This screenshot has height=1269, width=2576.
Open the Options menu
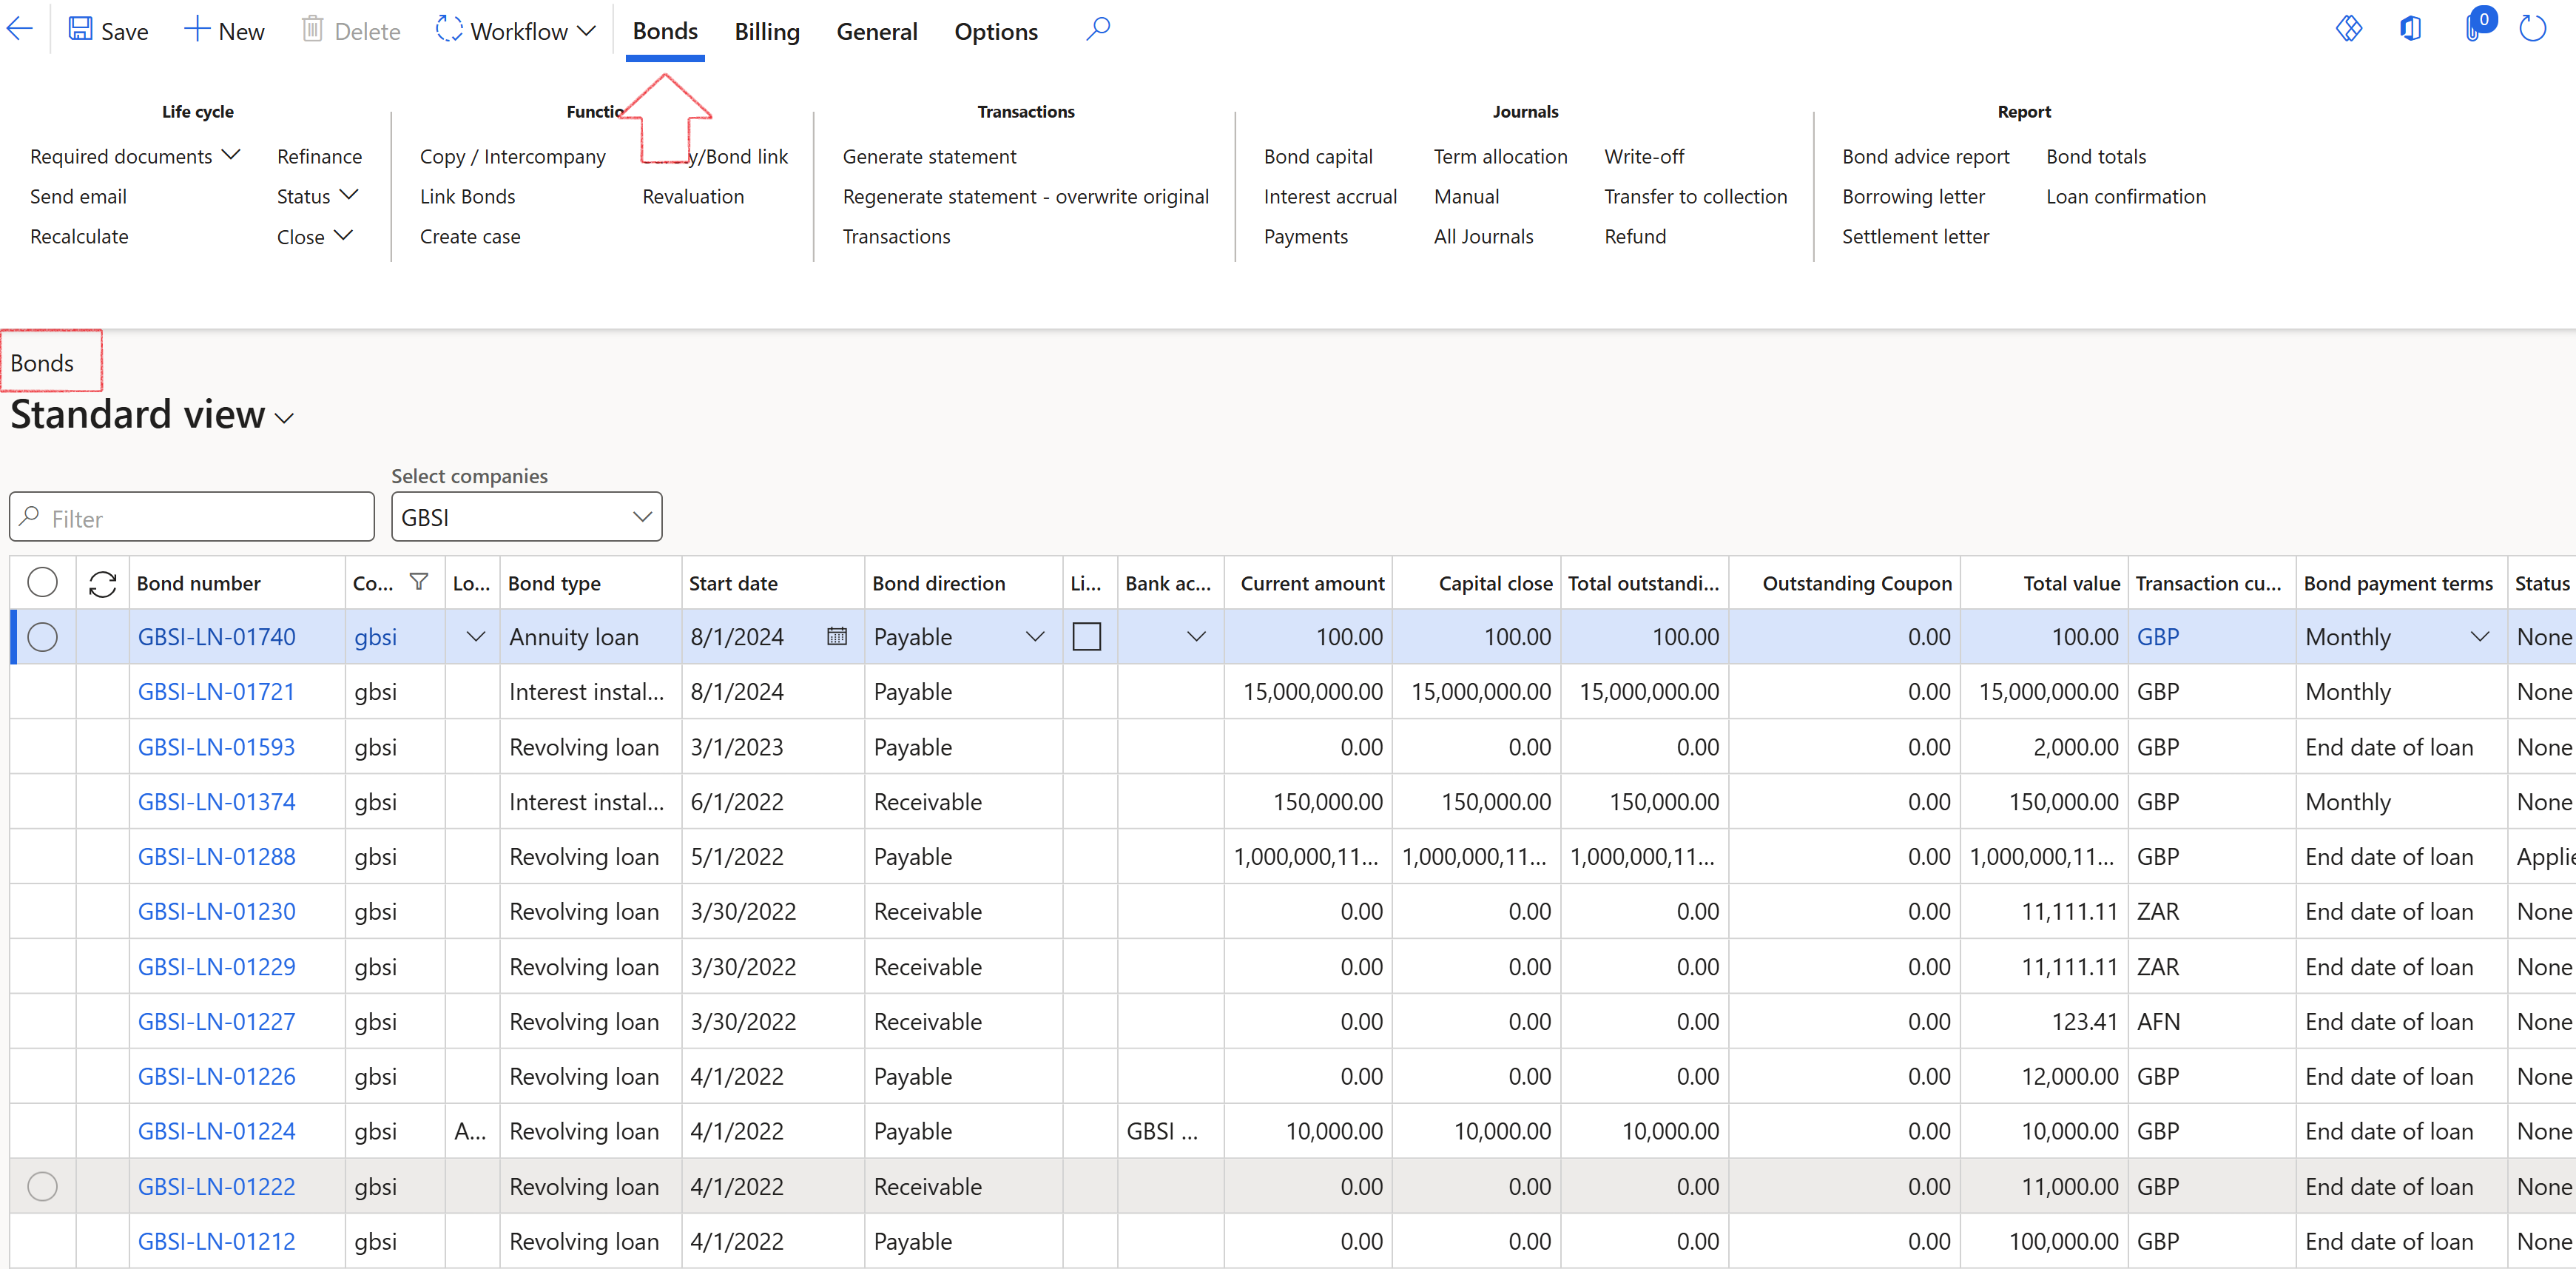point(995,31)
